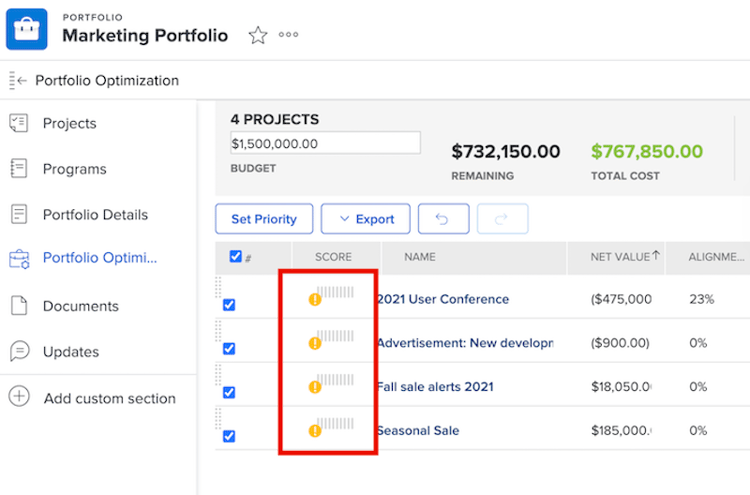
Task: Uncheck the 2021 User Conference row checkbox
Action: click(229, 305)
